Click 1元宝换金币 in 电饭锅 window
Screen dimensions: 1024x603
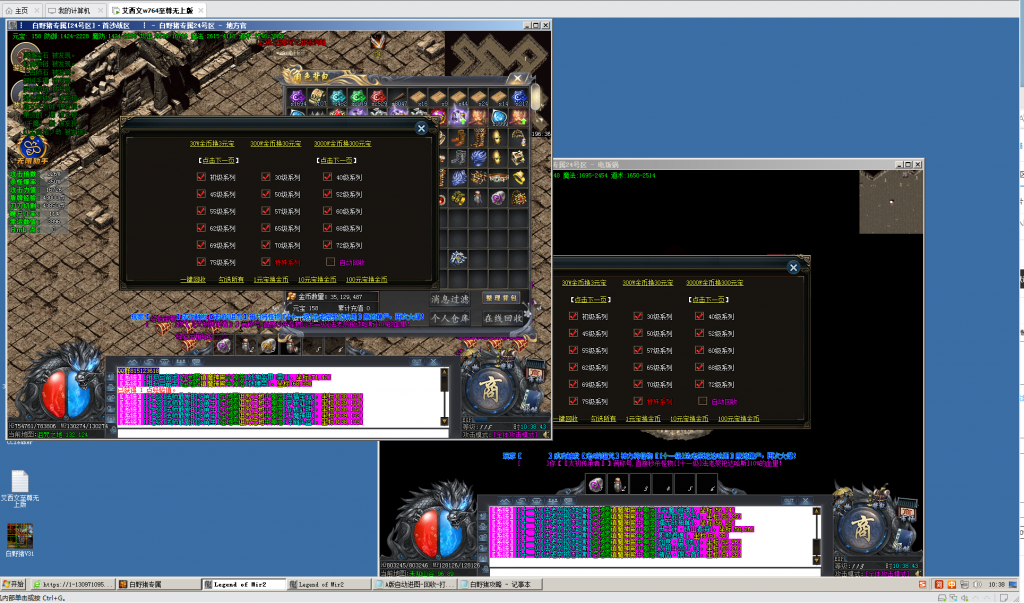point(643,418)
